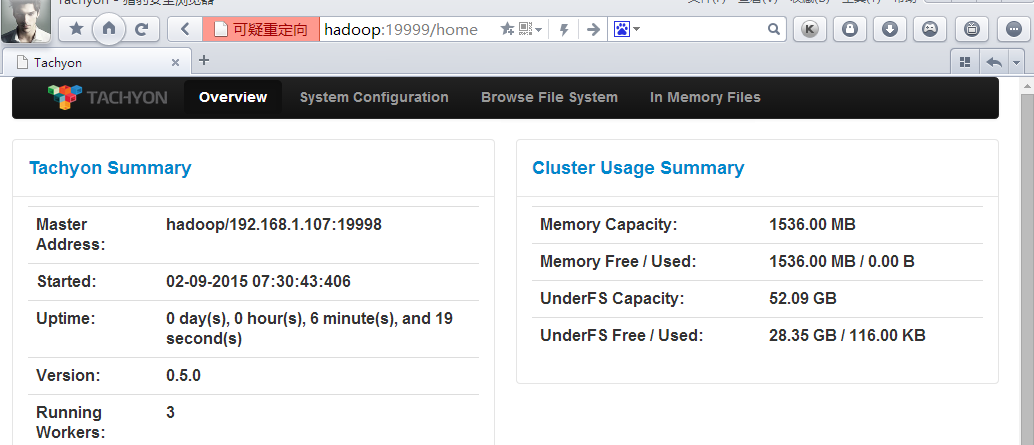Viewport: 1034px width, 445px height.
Task: Click Memory Capacity value 1536.00 MB
Action: [812, 225]
